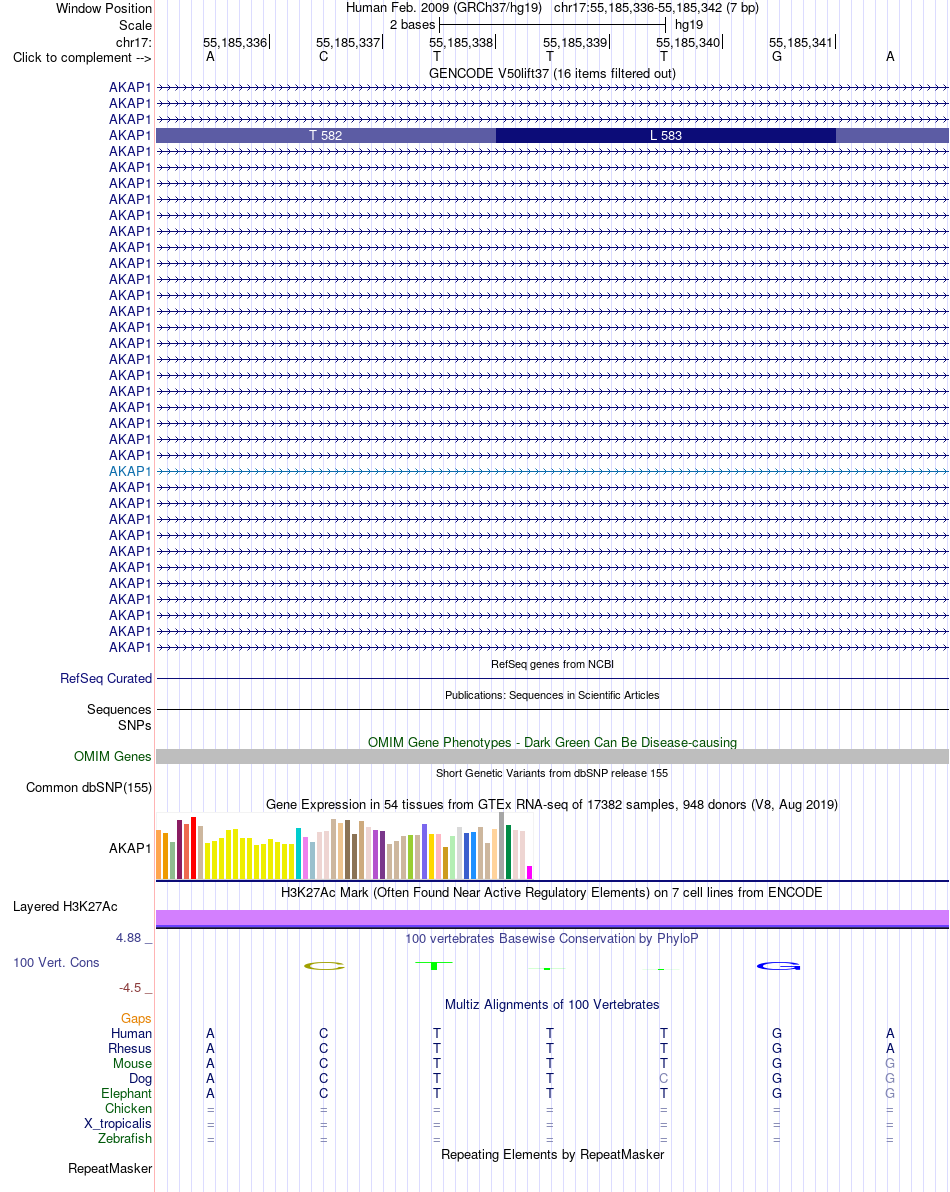The image size is (950, 1192).
Task: Click the AKAP1 label beside GTEx chart
Action: [x=130, y=848]
